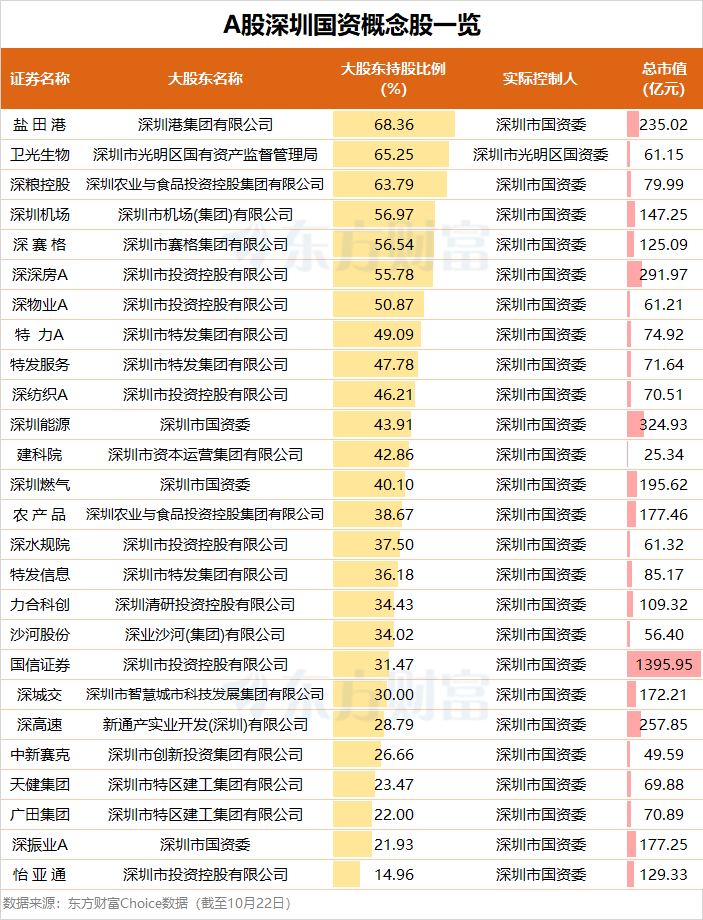703x920 pixels.
Task: Click the stock name 深赛格
Action: (x=40, y=244)
